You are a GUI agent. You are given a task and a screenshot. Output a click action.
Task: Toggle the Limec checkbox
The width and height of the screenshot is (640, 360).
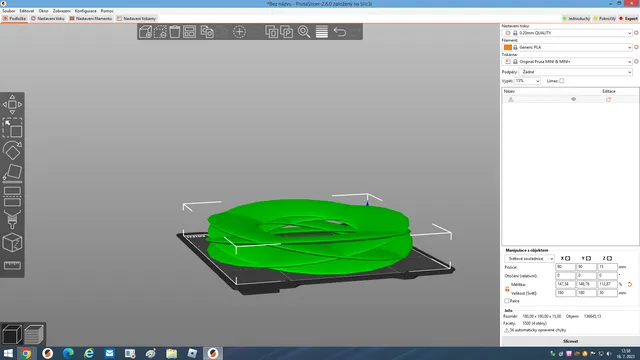(562, 81)
